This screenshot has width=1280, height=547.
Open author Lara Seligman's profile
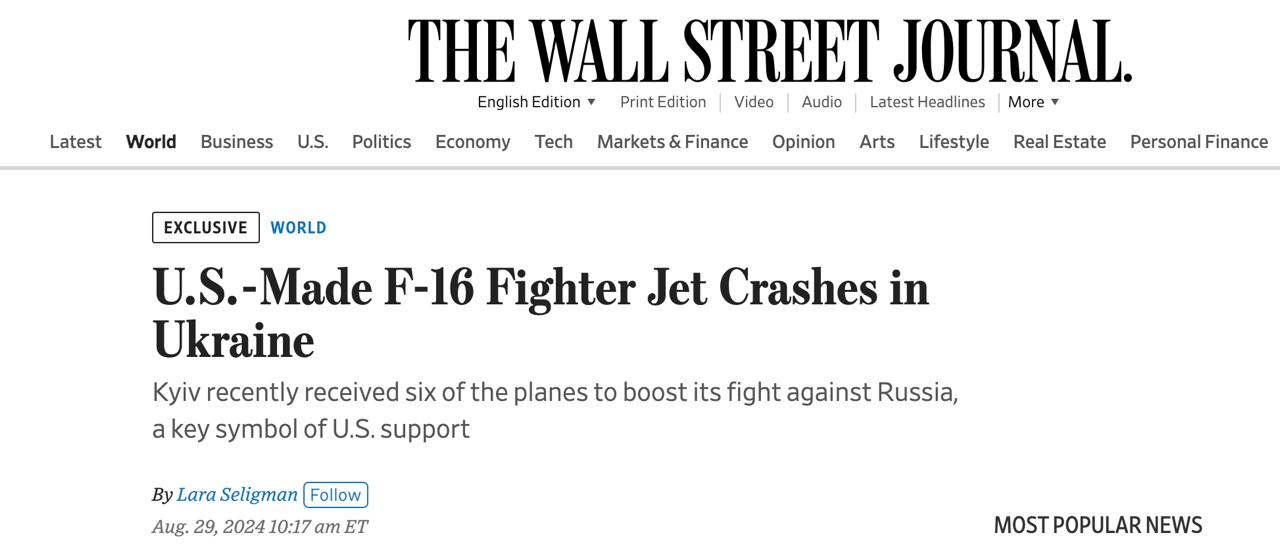237,495
